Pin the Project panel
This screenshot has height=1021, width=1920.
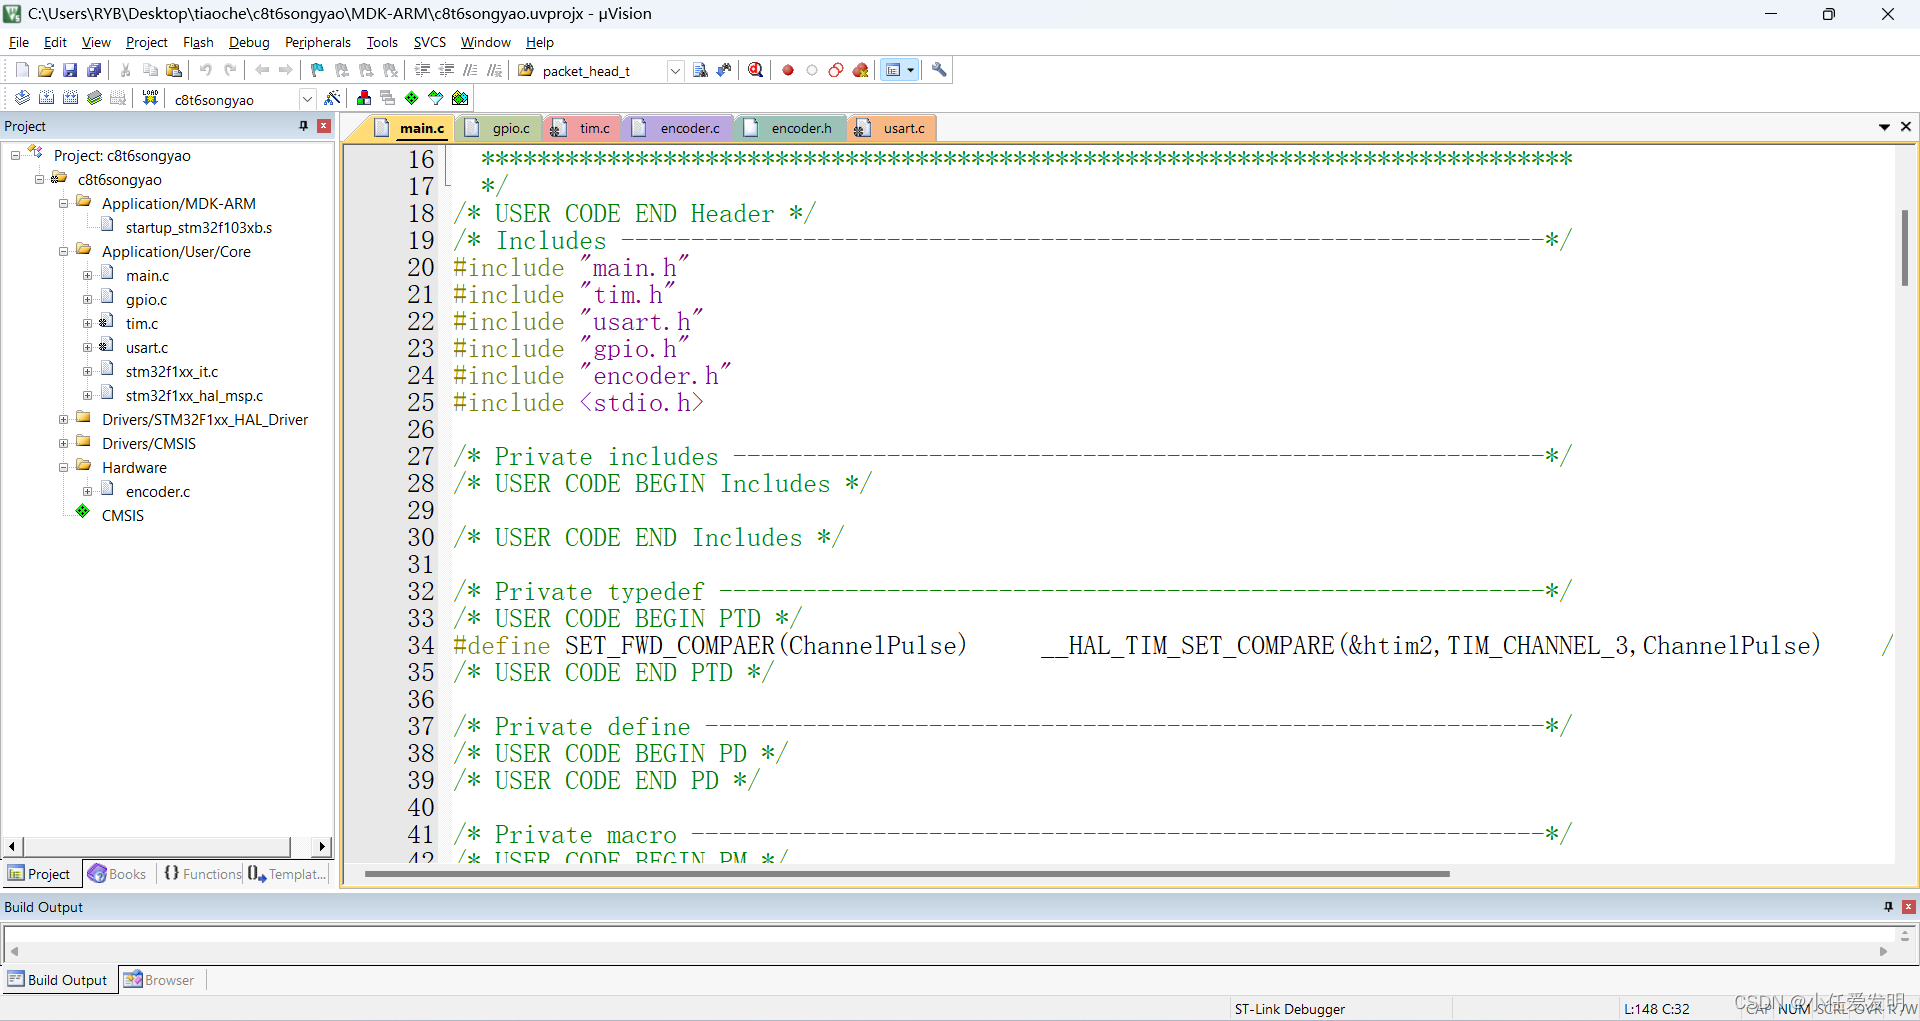(x=301, y=125)
